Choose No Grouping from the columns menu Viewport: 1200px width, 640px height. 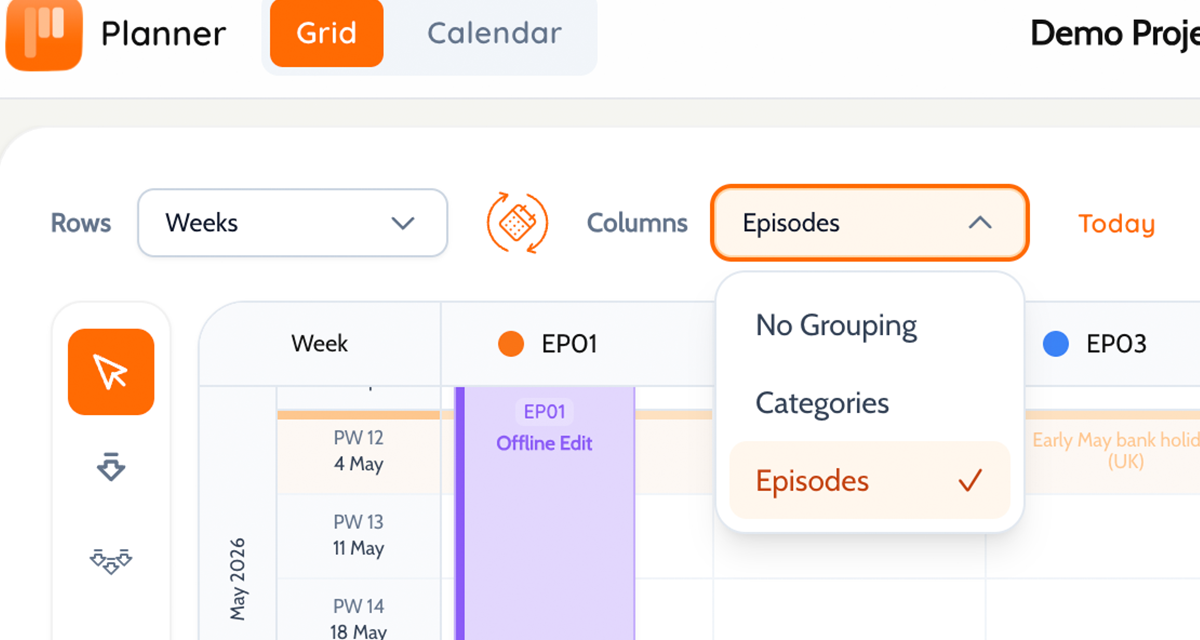[x=836, y=326]
